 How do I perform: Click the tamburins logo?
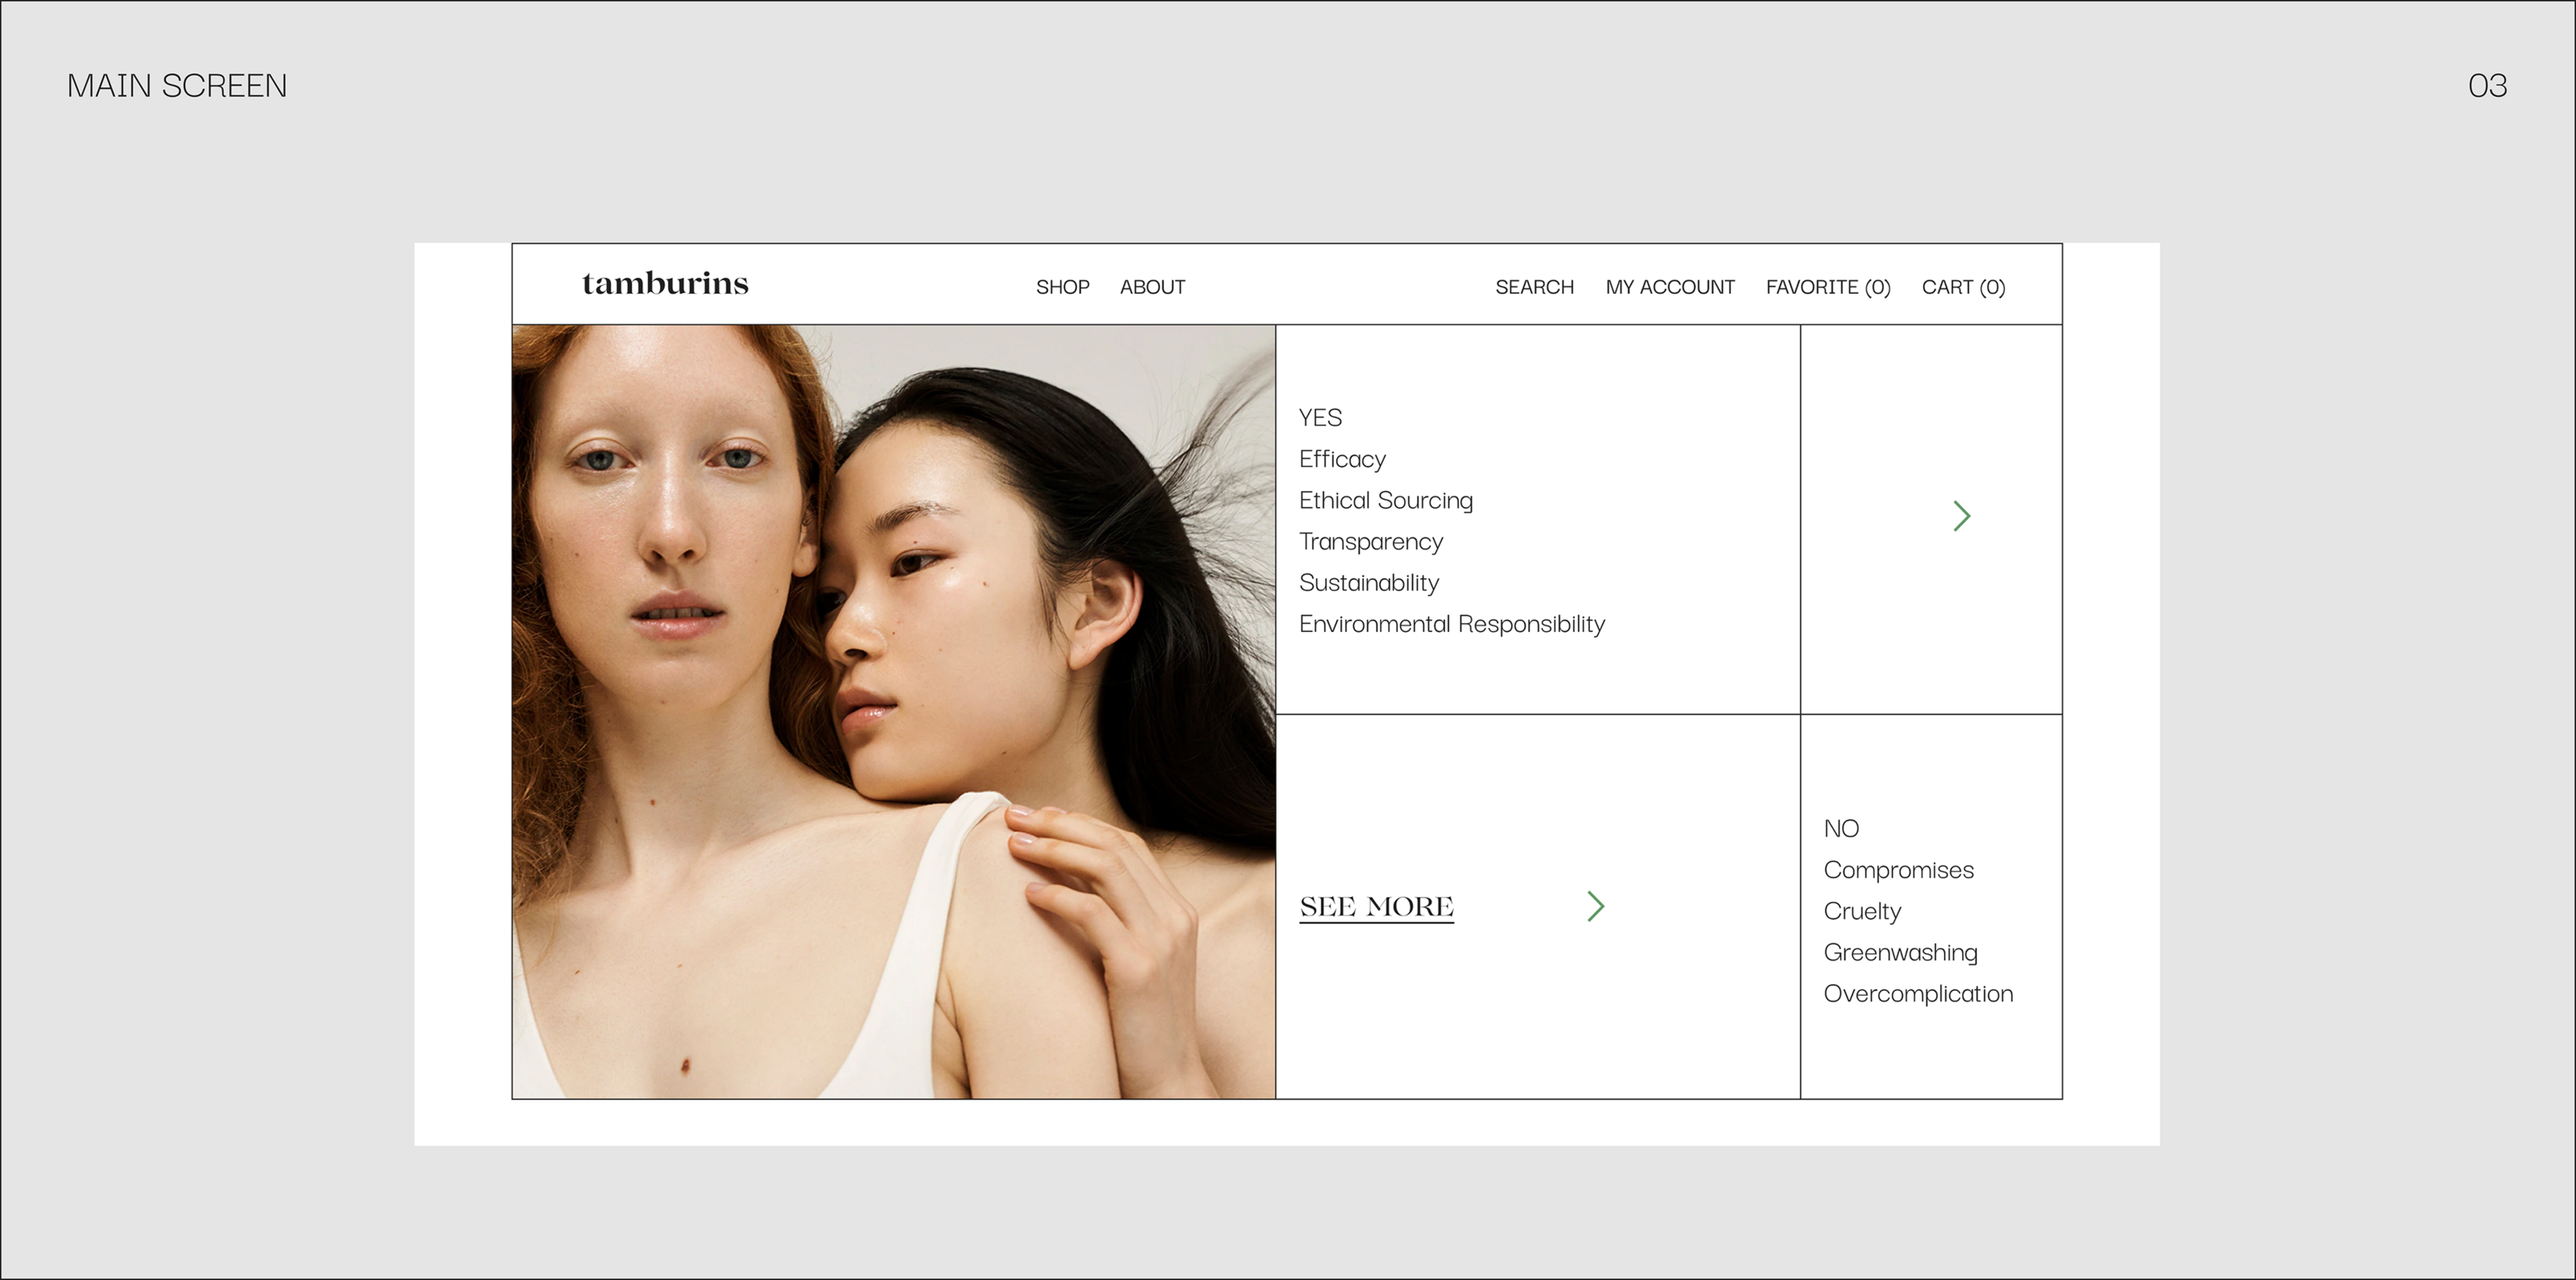665,284
